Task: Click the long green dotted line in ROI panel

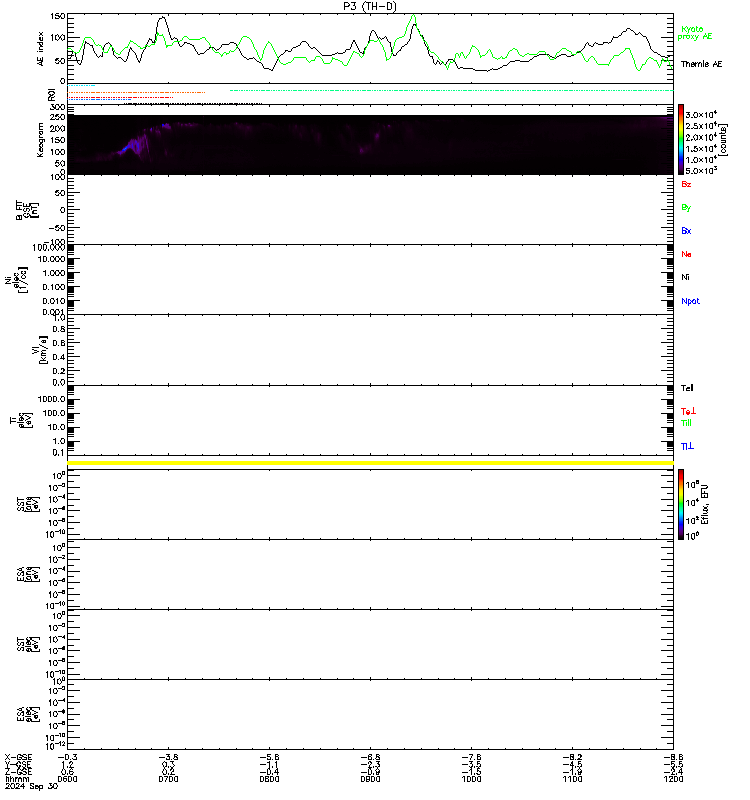Action: pyautogui.click(x=452, y=90)
